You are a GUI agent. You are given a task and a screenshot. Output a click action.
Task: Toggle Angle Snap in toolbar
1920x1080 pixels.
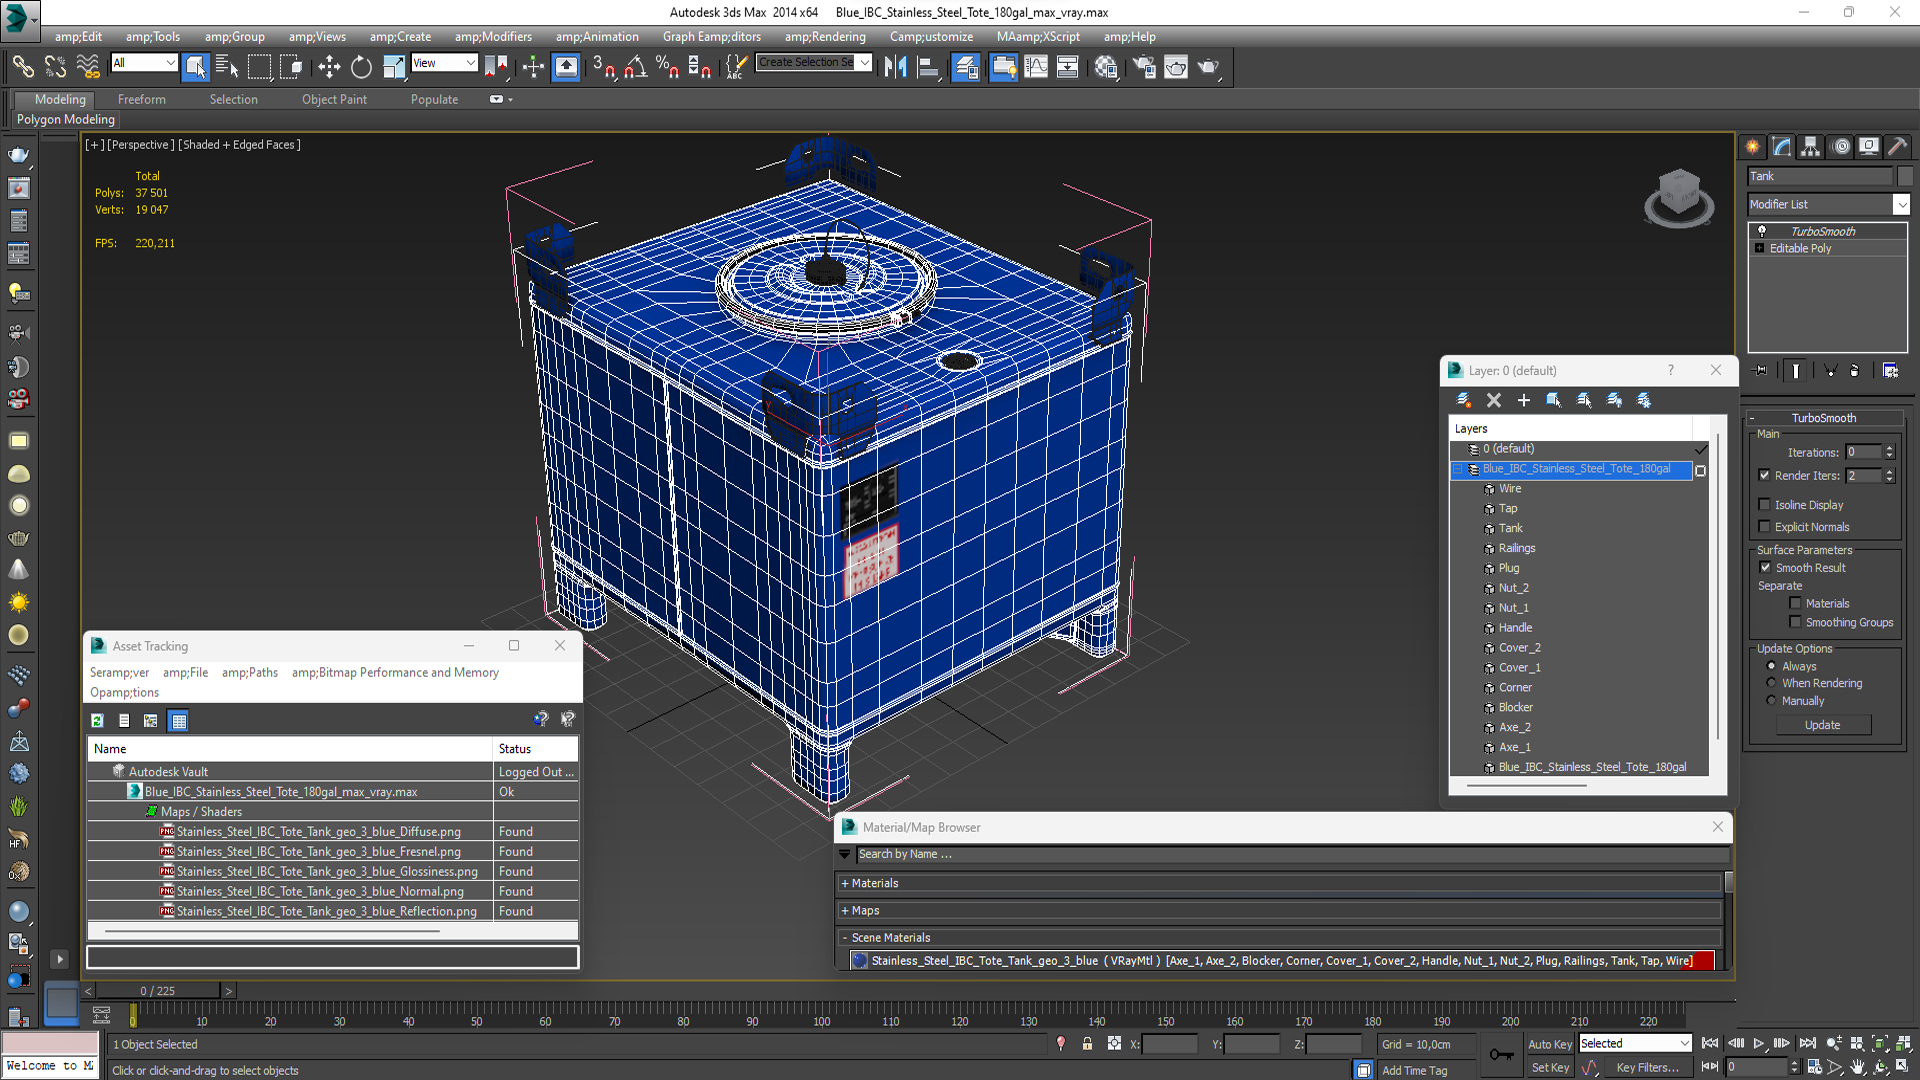[636, 67]
